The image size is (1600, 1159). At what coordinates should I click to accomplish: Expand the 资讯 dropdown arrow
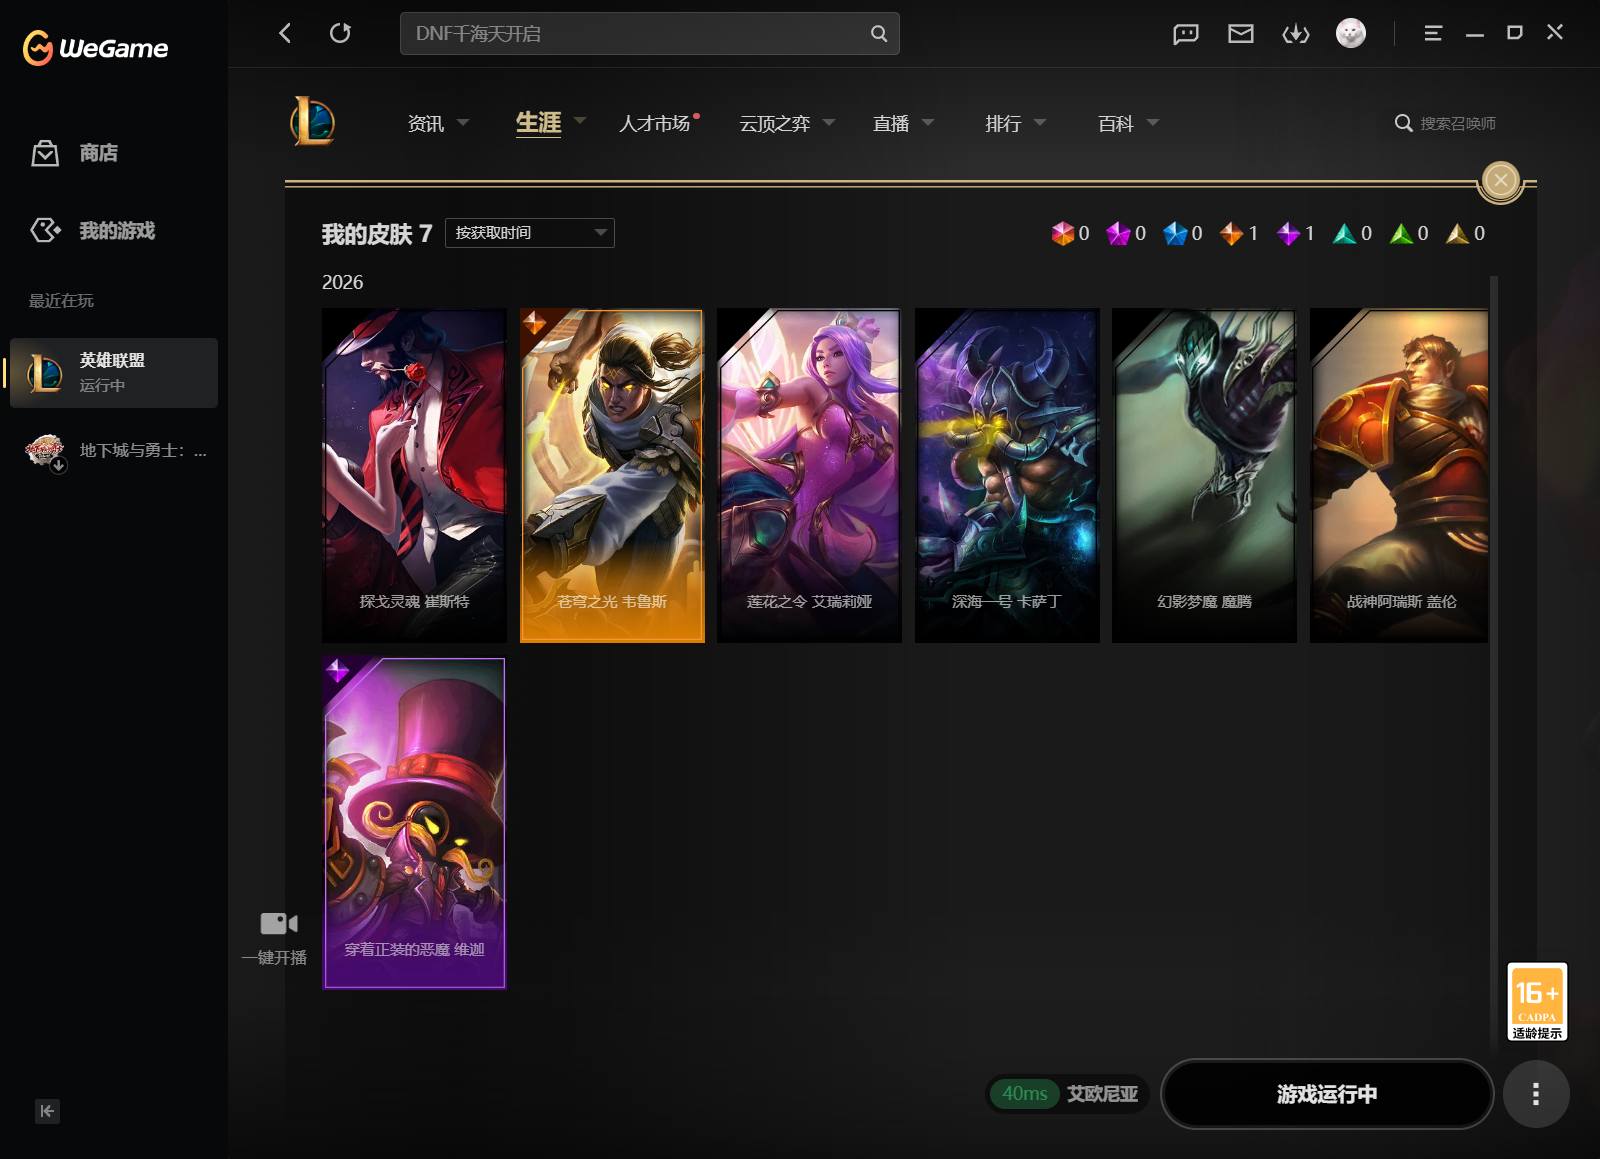(x=463, y=123)
